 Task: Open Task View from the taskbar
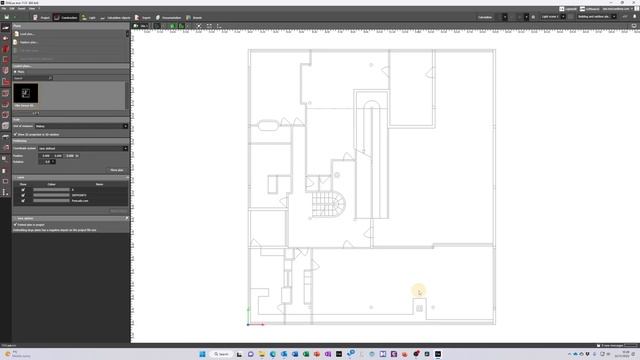click(x=240, y=354)
